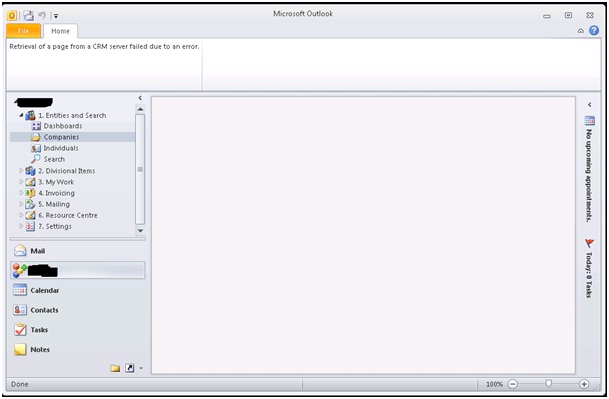Image resolution: width=609 pixels, height=399 pixels.
Task: Click the Search magnifier icon
Action: (36, 159)
